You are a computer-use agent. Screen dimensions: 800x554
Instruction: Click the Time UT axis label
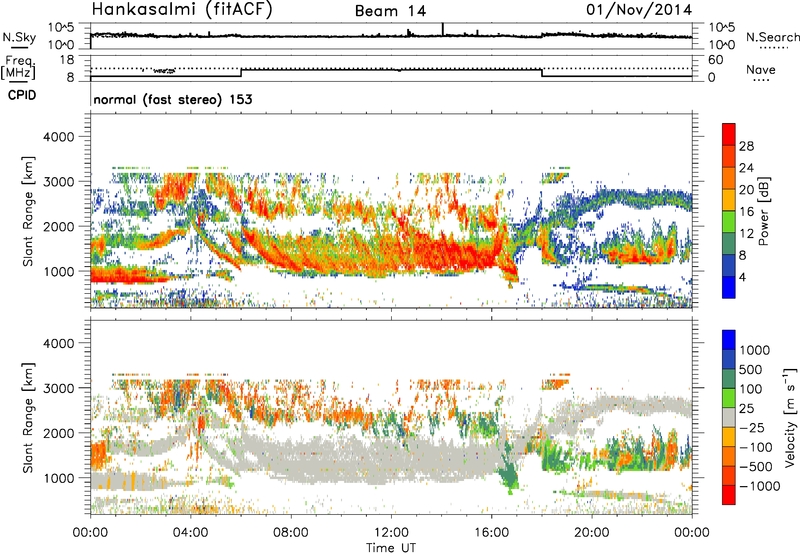391,548
